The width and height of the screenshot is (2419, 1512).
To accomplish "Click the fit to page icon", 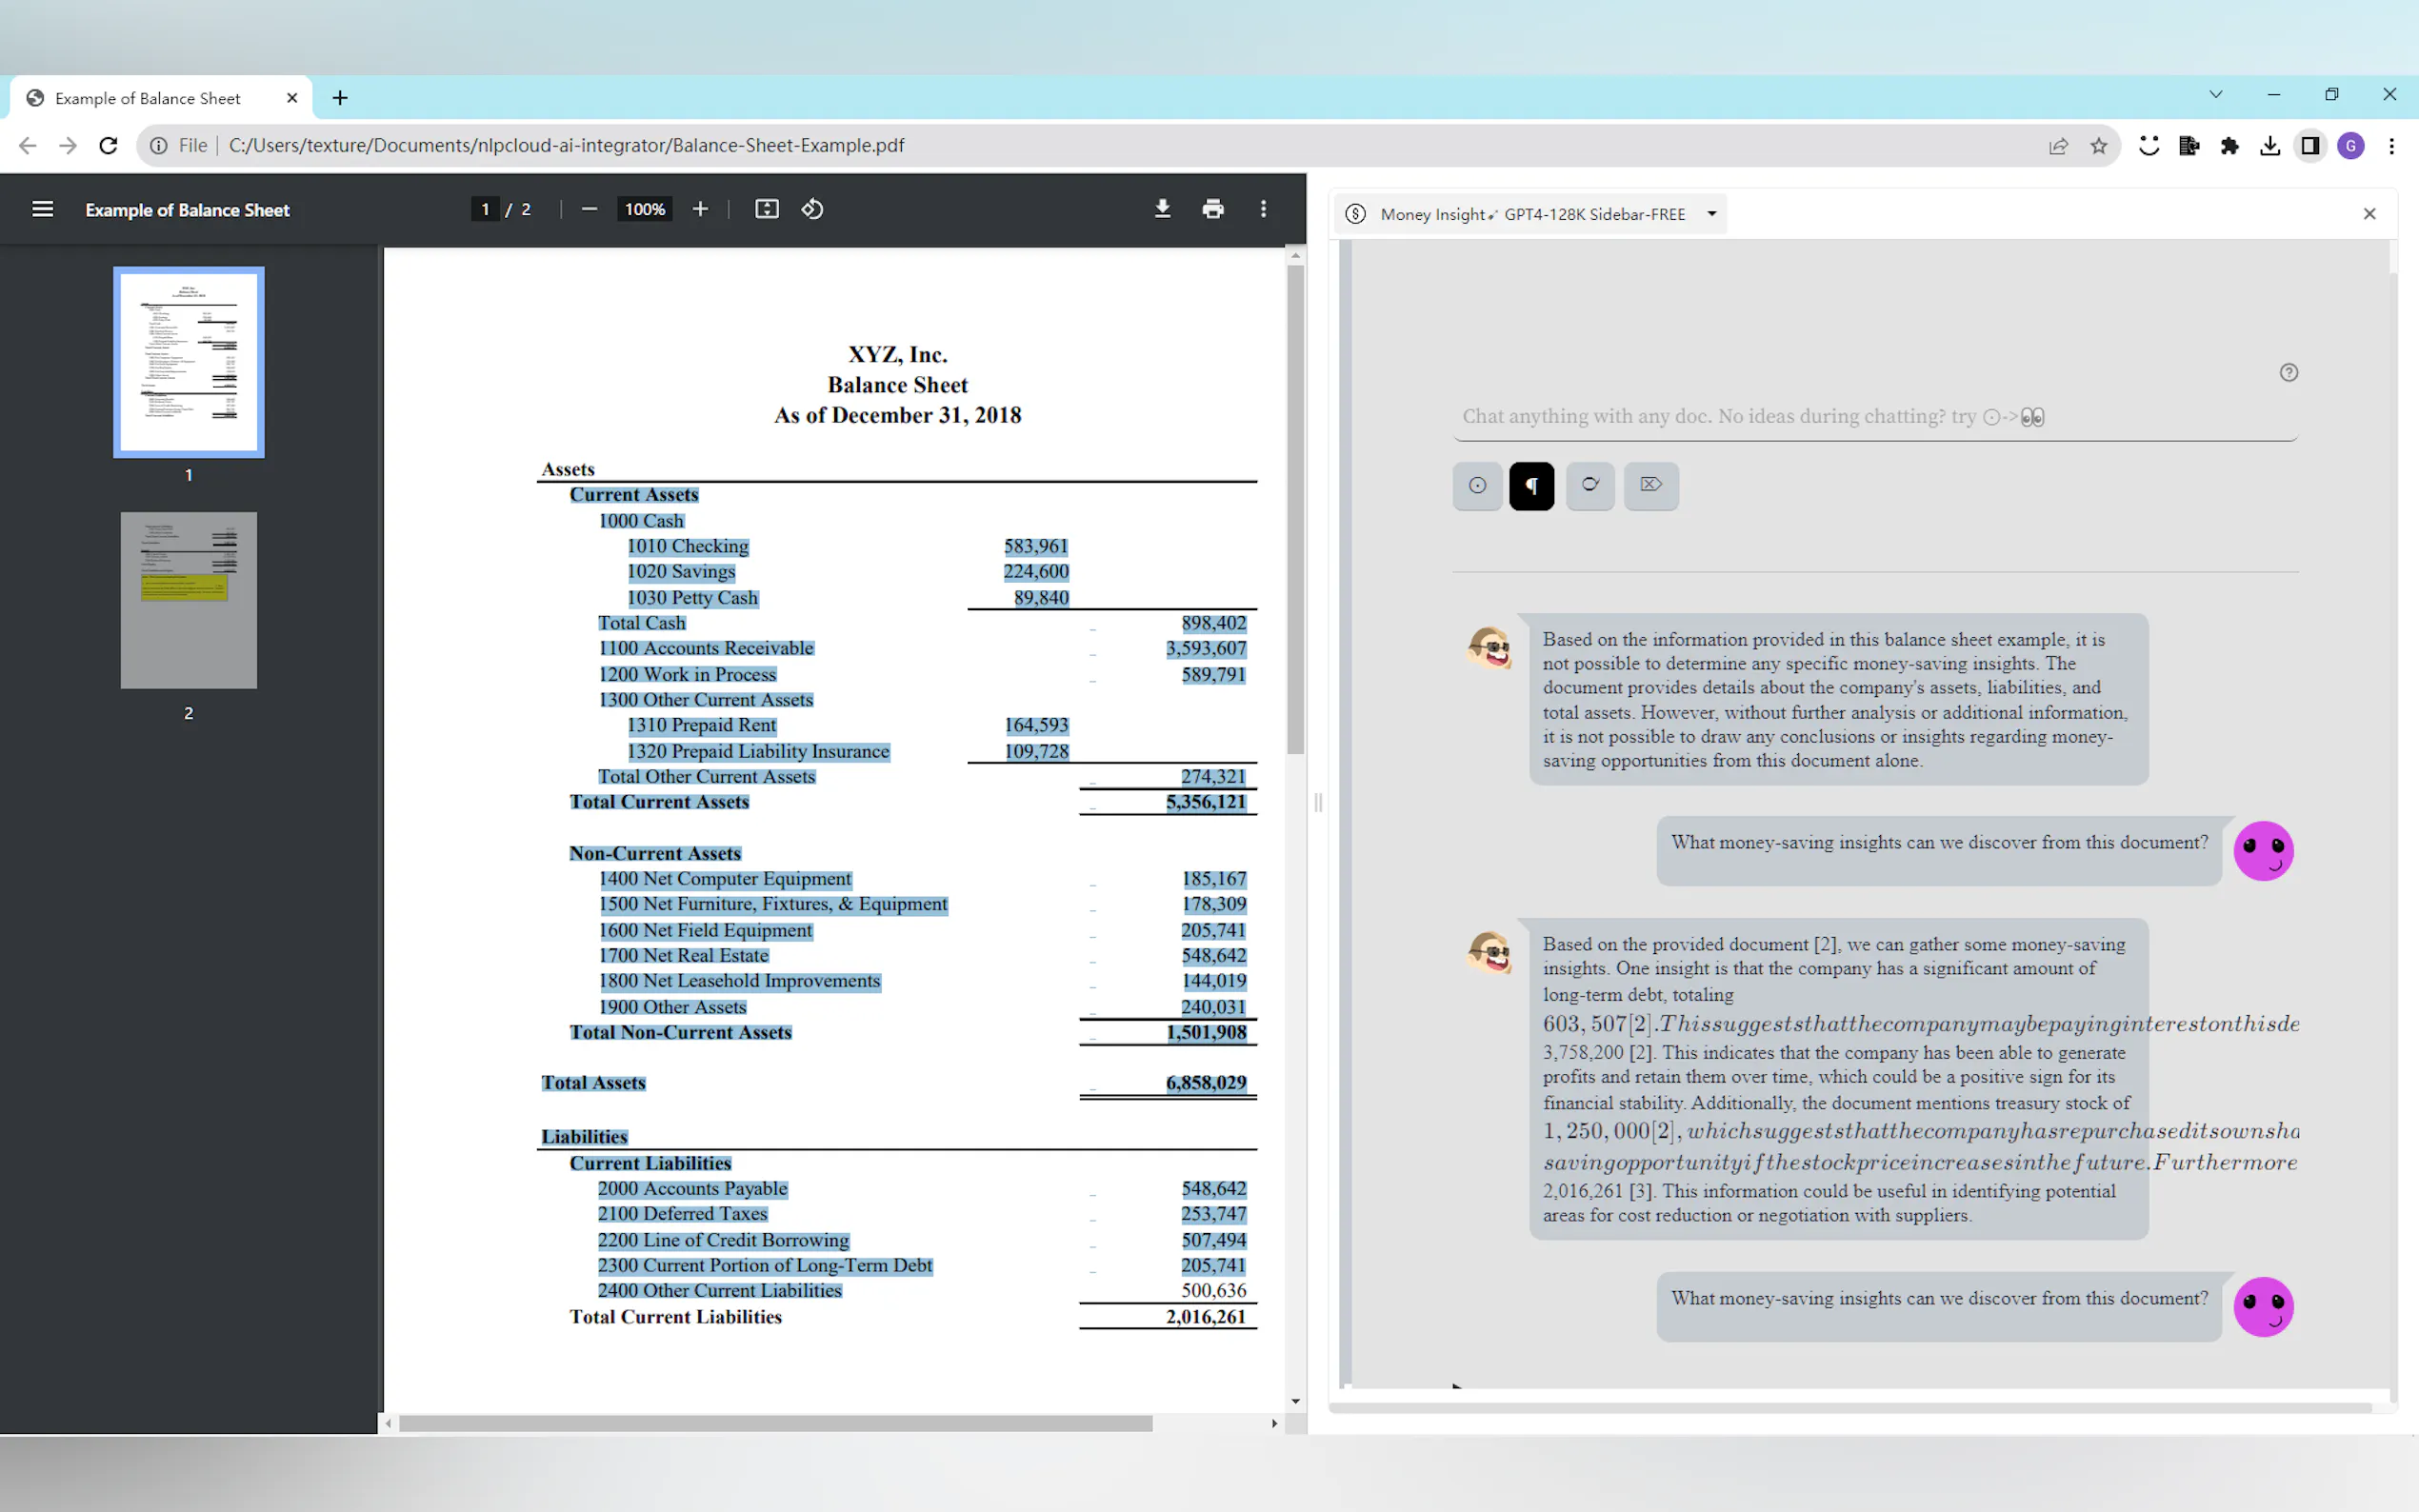I will pos(767,209).
